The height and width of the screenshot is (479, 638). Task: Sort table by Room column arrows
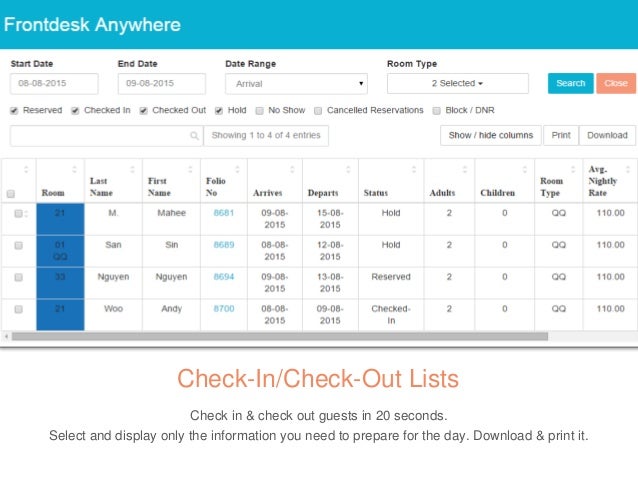[x=74, y=169]
